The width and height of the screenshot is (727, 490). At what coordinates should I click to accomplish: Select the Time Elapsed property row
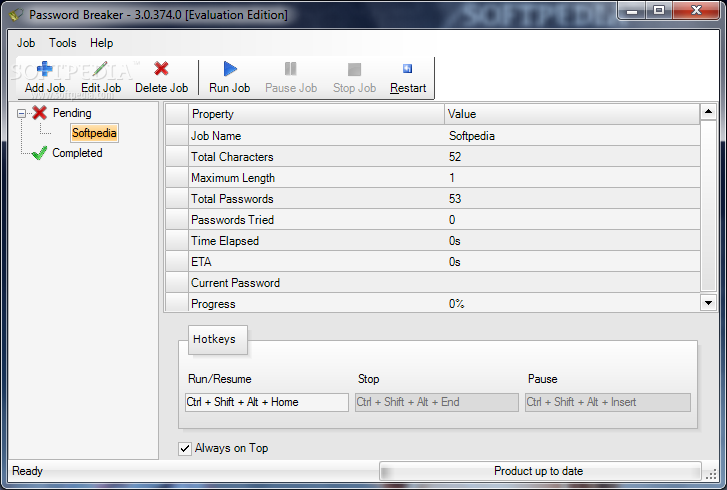[433, 241]
